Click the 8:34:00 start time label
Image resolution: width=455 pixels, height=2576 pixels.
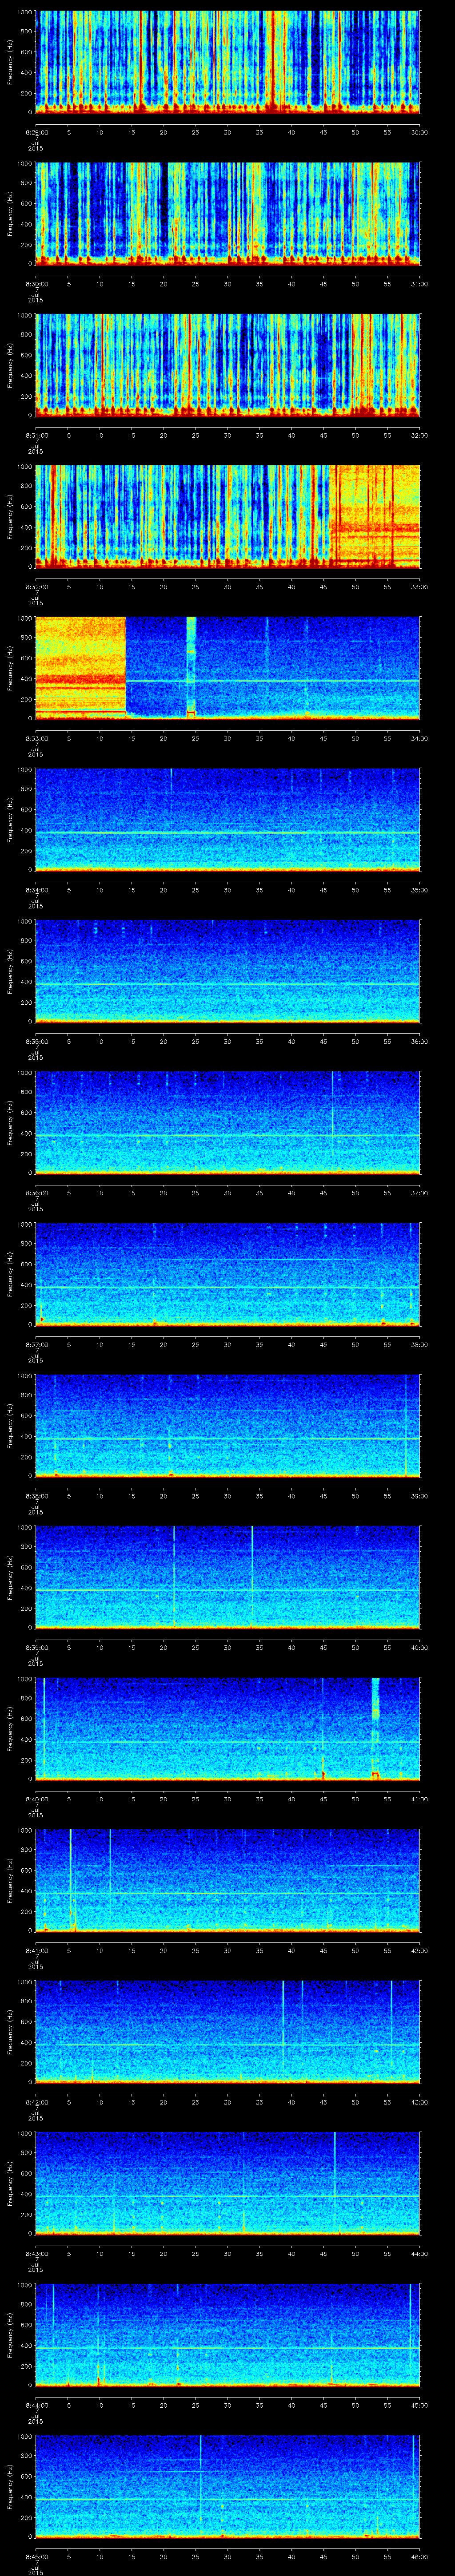click(x=36, y=890)
